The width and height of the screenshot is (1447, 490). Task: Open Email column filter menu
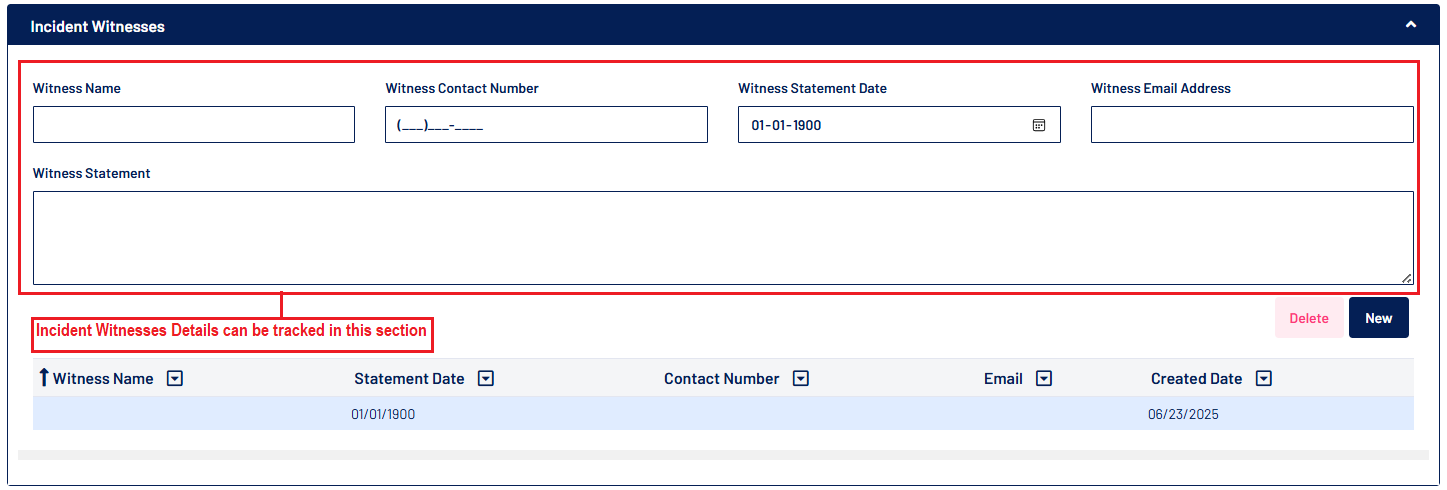pyautogui.click(x=1044, y=379)
